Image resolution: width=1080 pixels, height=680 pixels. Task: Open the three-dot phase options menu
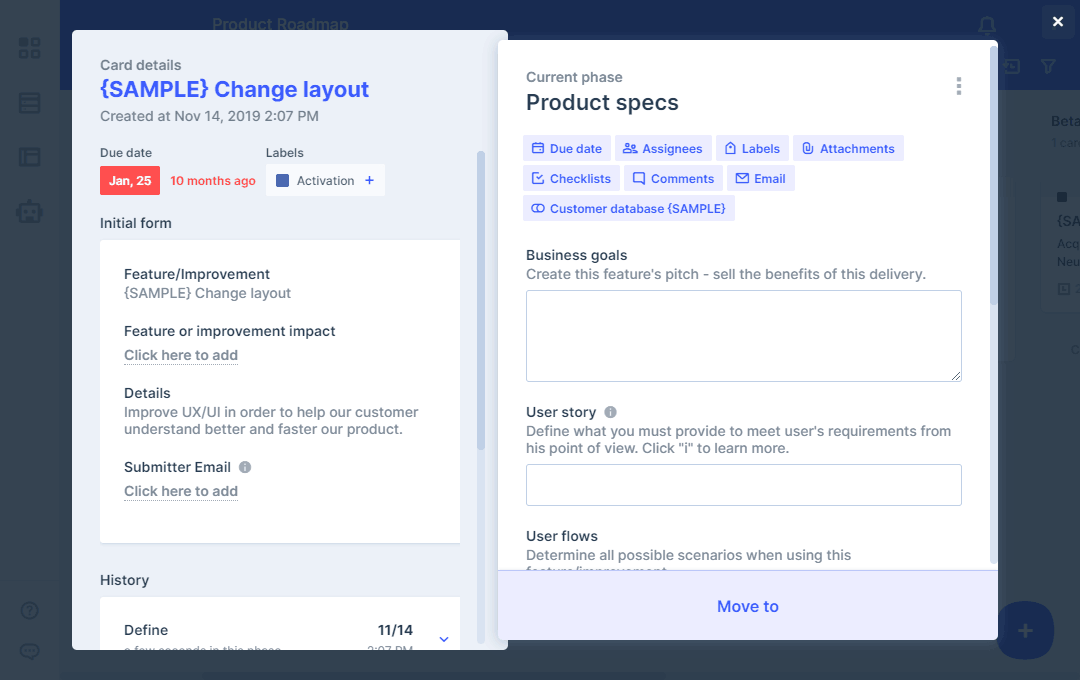coord(958,87)
